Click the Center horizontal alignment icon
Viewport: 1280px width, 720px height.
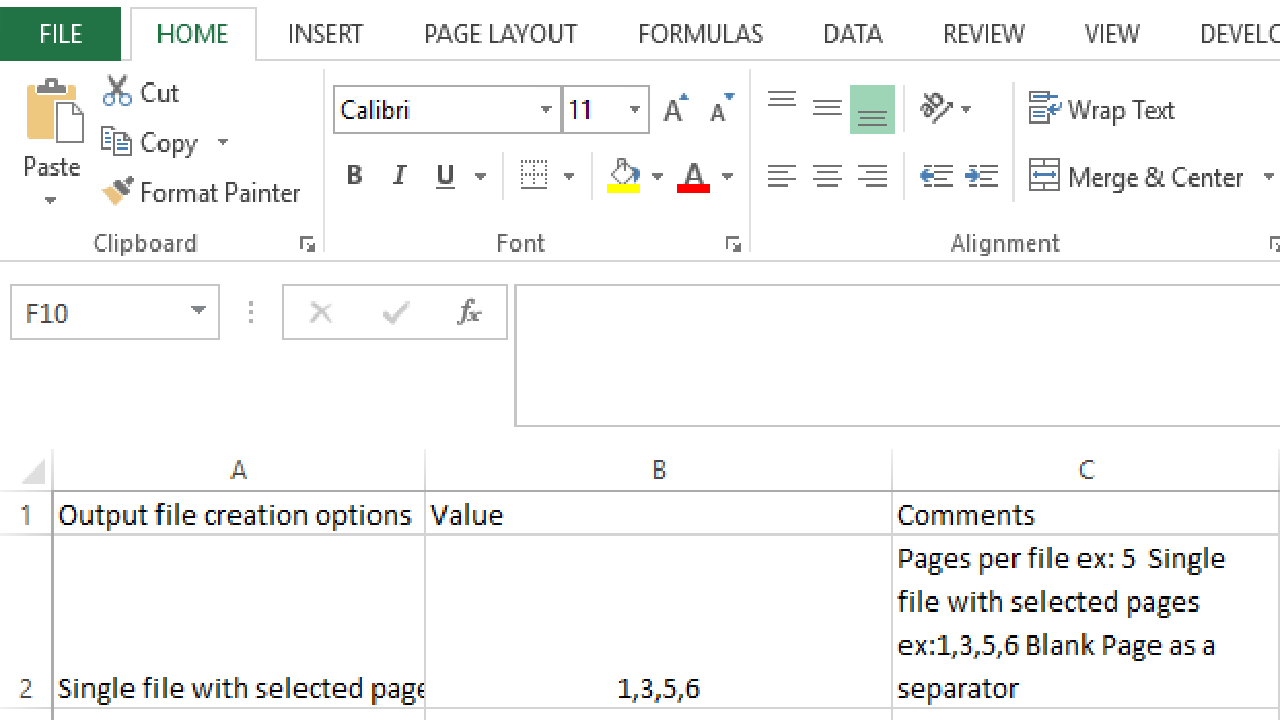pyautogui.click(x=827, y=177)
